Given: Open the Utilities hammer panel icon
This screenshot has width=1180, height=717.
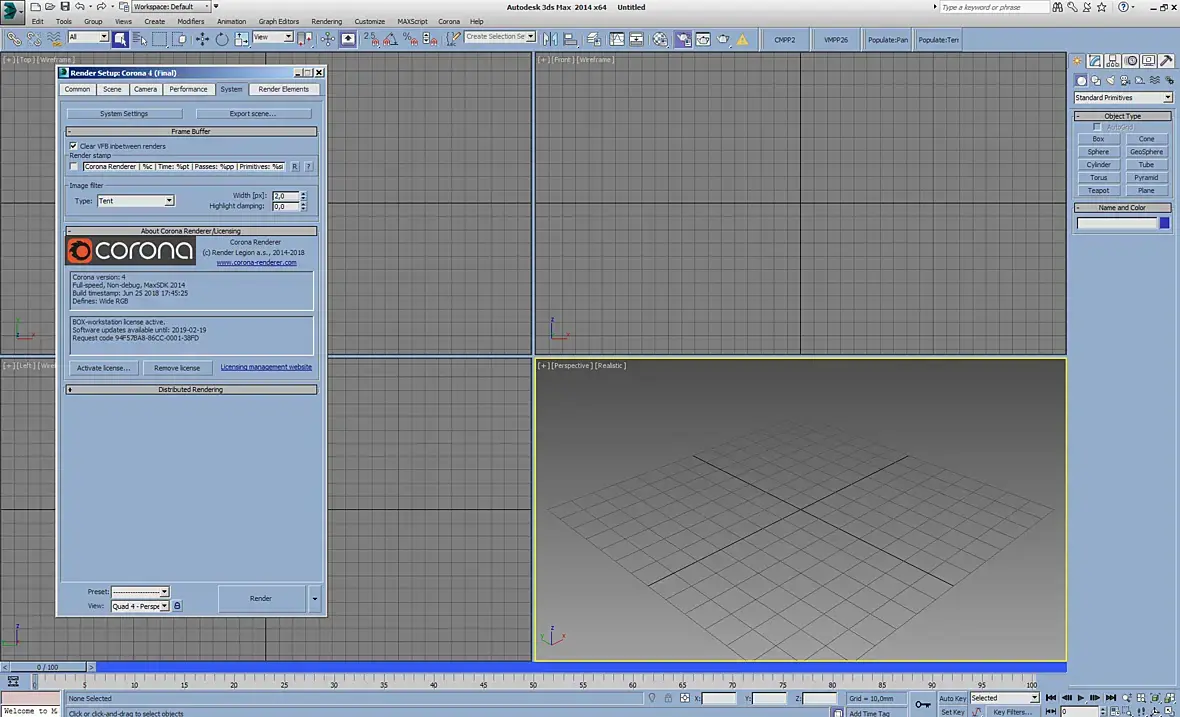Looking at the screenshot, I should pos(1166,61).
